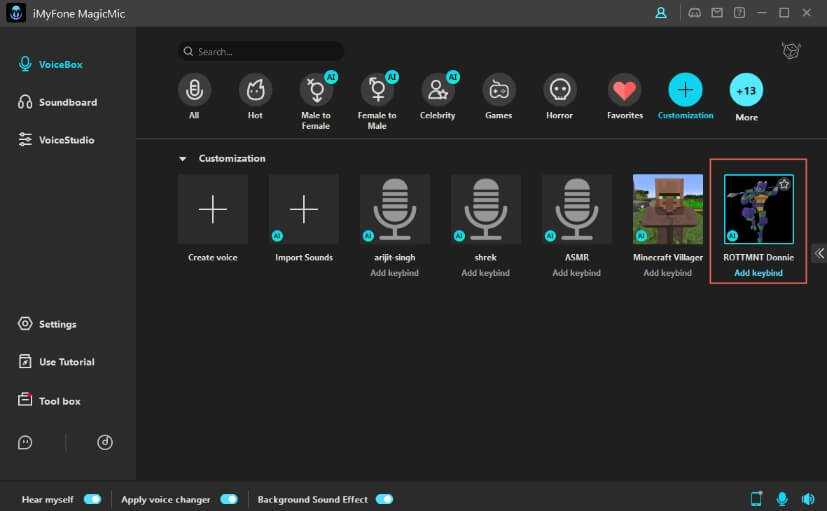Mute the speaker icon in status bar
This screenshot has height=511, width=827.
(x=808, y=498)
